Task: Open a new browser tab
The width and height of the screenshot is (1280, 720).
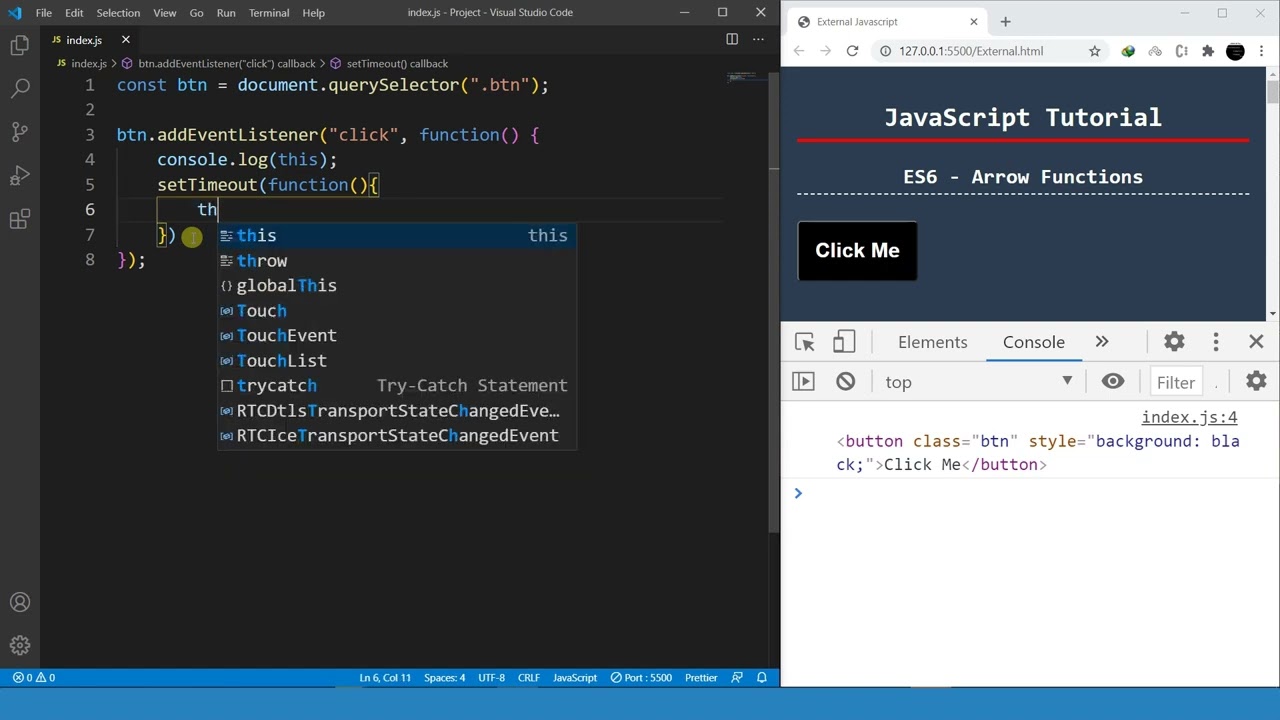Action: (x=1005, y=21)
